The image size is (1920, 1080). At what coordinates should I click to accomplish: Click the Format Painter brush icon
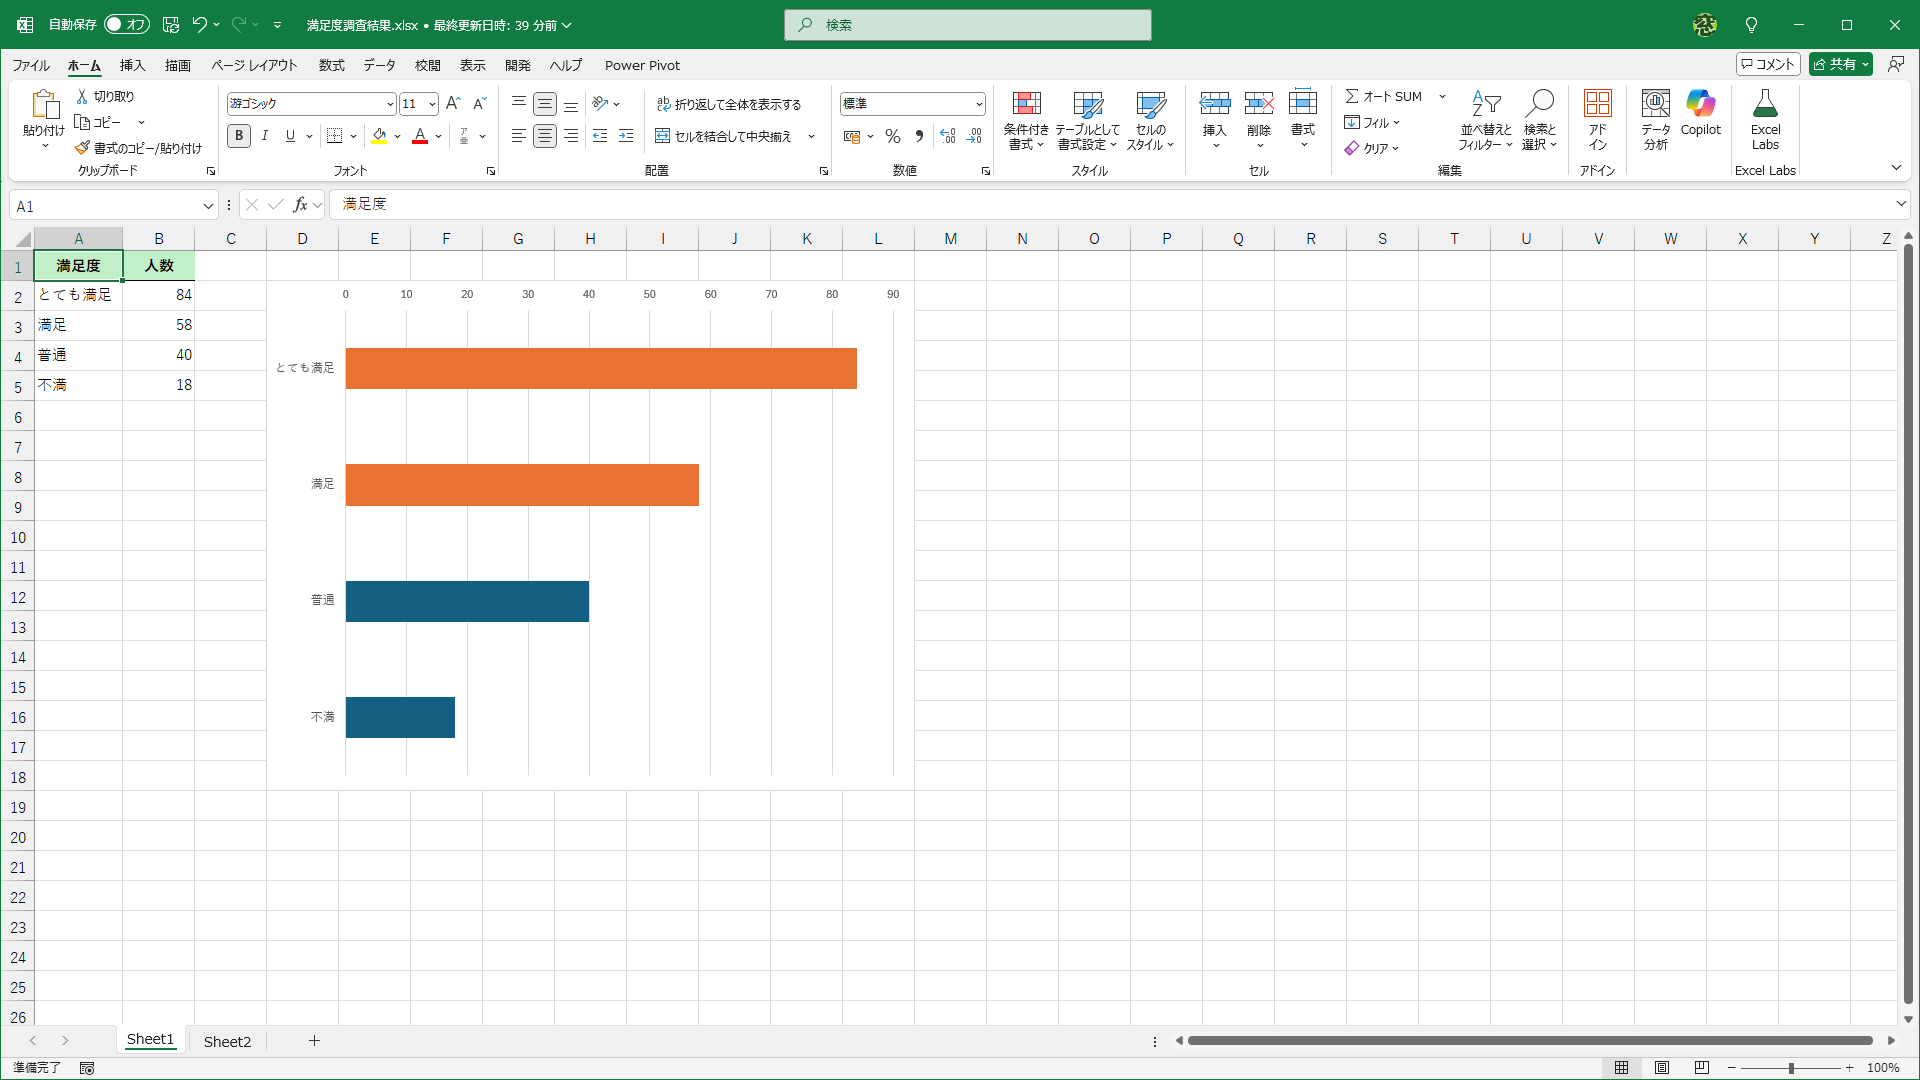click(x=82, y=148)
